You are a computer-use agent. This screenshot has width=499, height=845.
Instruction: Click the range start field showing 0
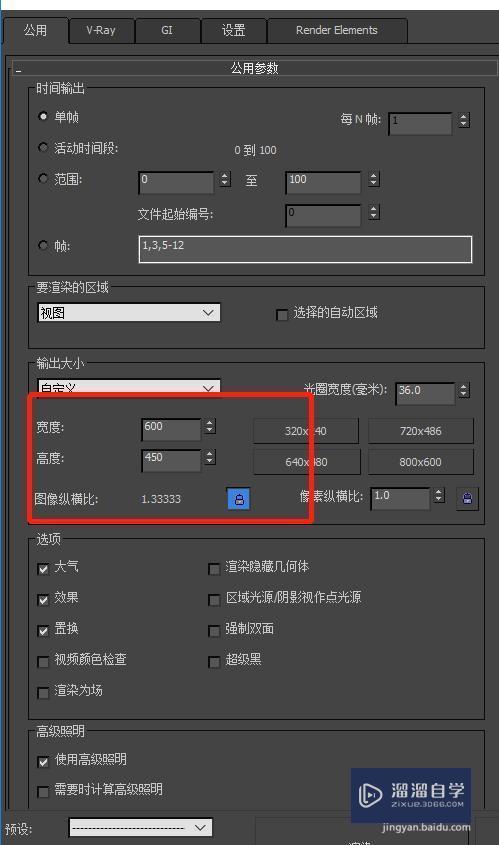pyautogui.click(x=177, y=182)
